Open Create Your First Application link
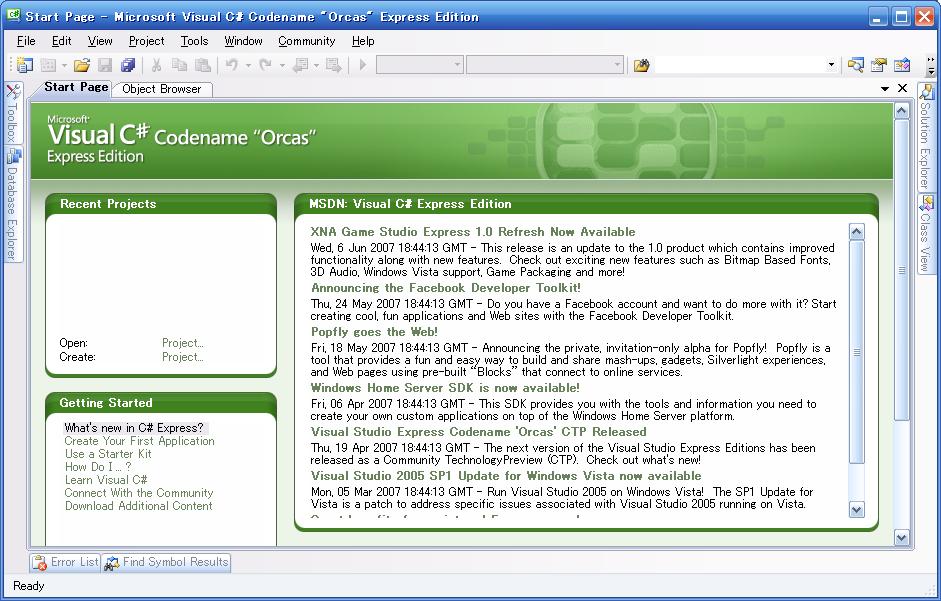The width and height of the screenshot is (941, 601). (139, 441)
